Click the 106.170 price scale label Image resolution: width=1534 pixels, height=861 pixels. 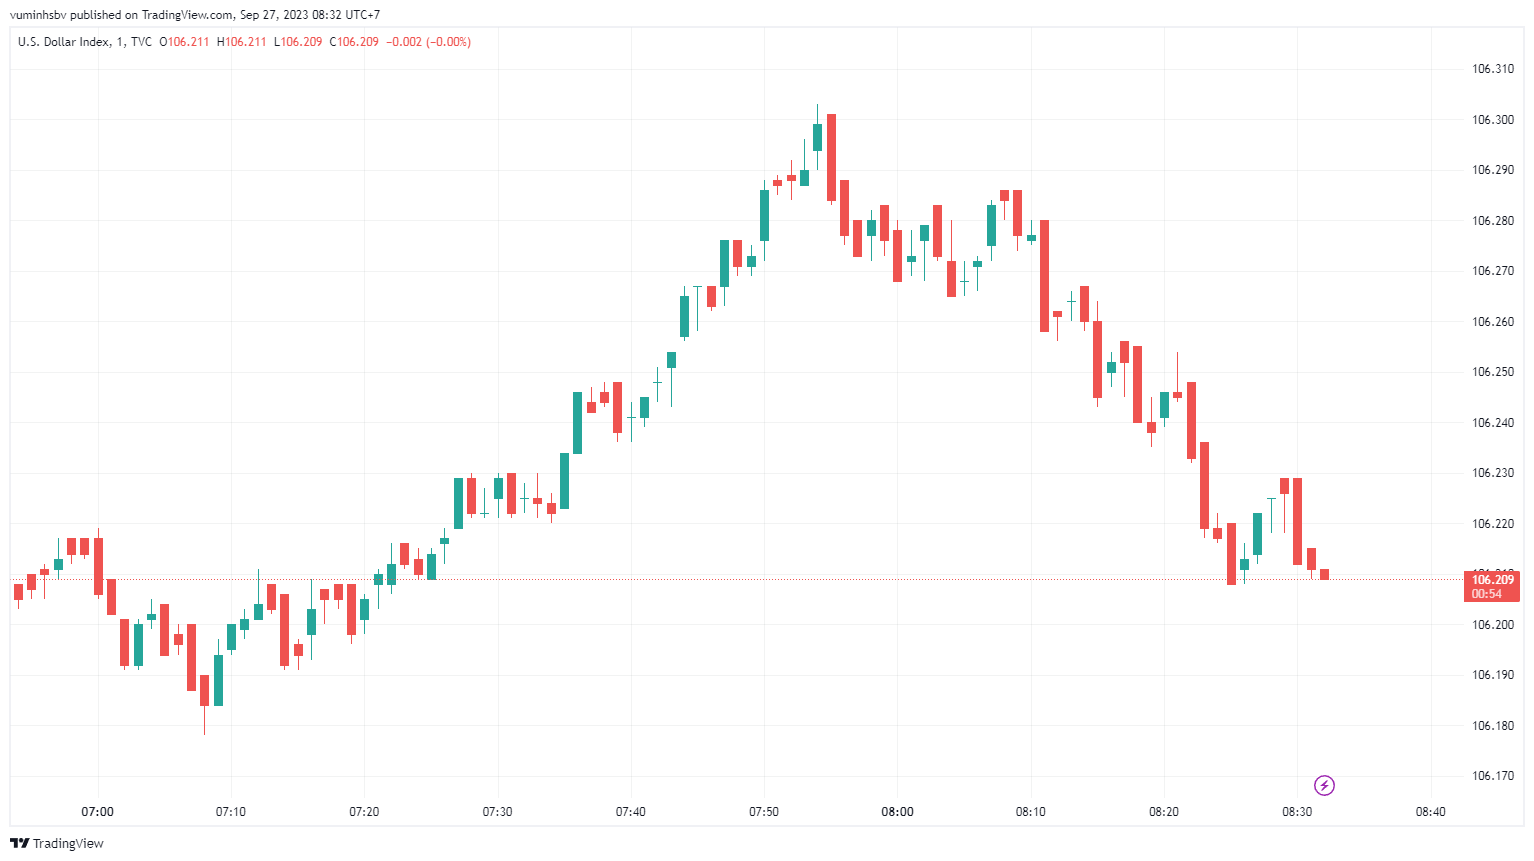pos(1492,776)
